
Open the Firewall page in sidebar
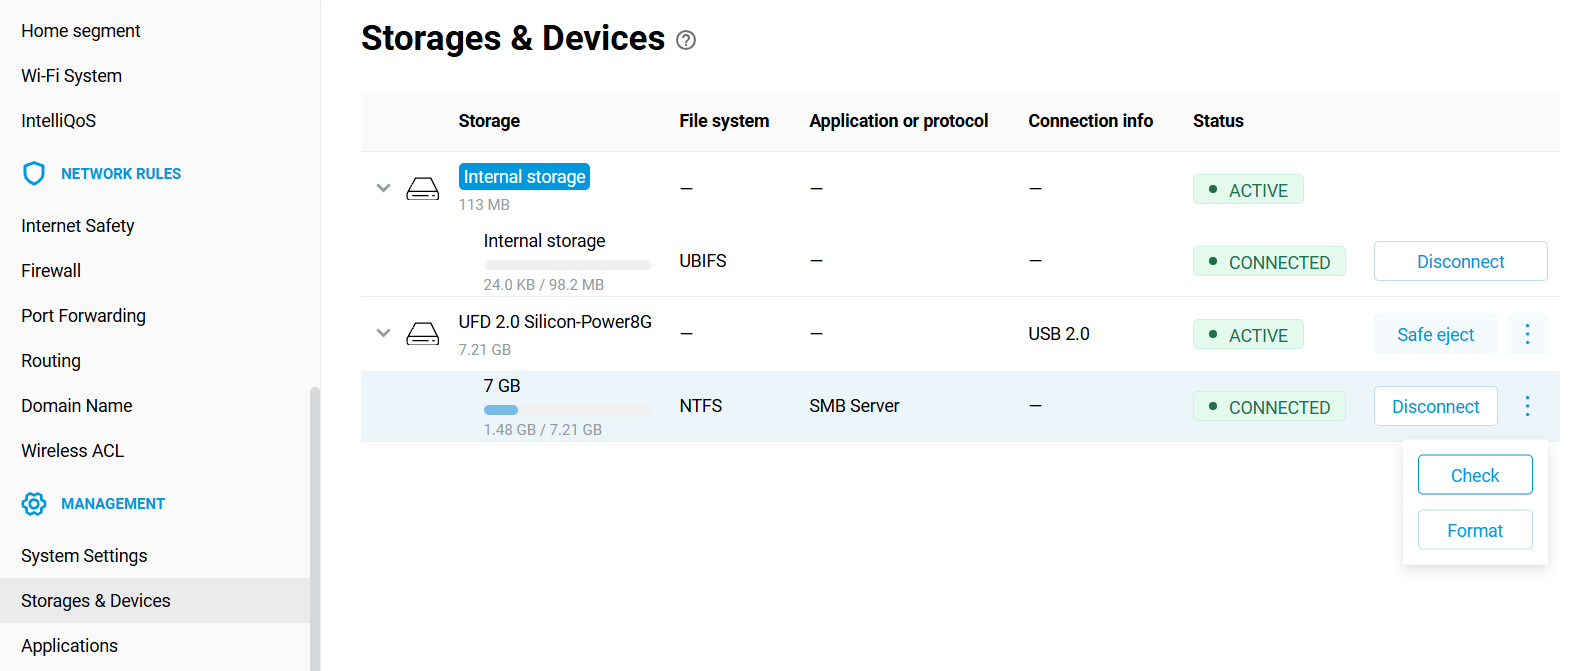tap(51, 271)
